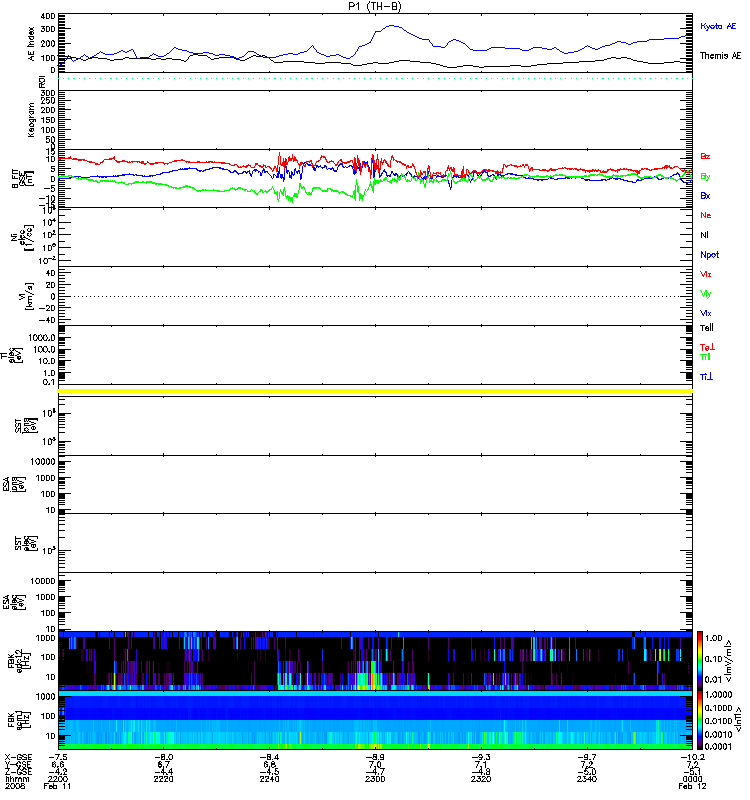The width and height of the screenshot is (750, 800).
Task: Click the X-GSE value -8.0
Action: click(x=163, y=757)
